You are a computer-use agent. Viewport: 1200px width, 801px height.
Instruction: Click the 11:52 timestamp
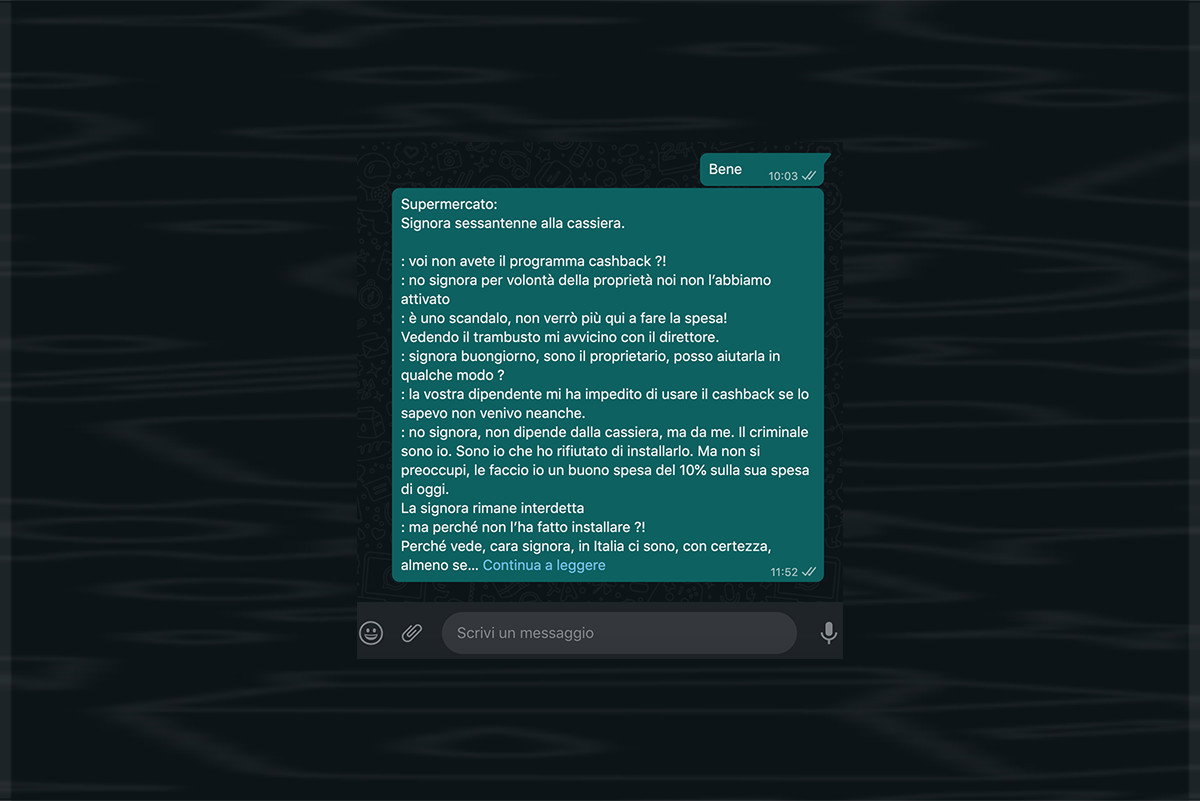click(x=784, y=572)
